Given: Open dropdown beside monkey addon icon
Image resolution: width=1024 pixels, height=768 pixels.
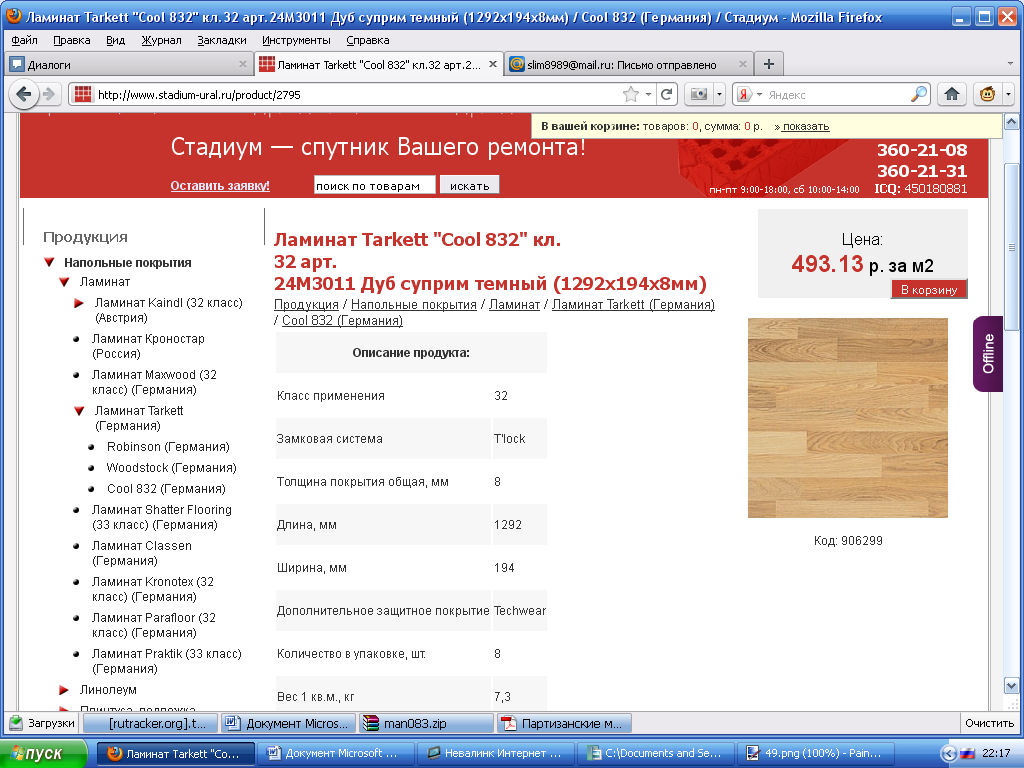Looking at the screenshot, I should pyautogui.click(x=1008, y=95).
